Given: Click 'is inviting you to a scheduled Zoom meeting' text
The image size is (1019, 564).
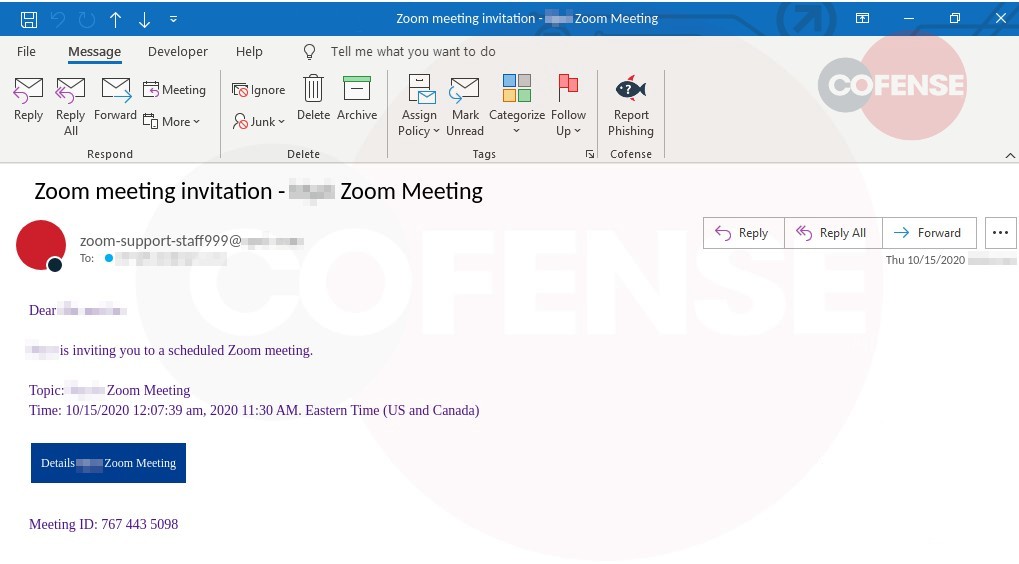Looking at the screenshot, I should click(186, 350).
